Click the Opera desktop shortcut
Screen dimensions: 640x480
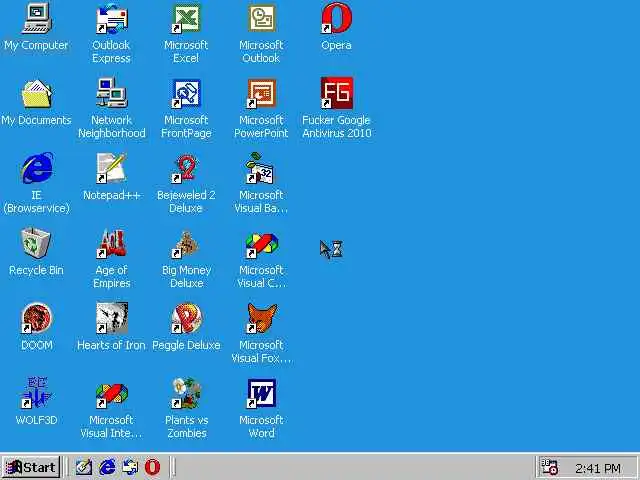point(336,18)
